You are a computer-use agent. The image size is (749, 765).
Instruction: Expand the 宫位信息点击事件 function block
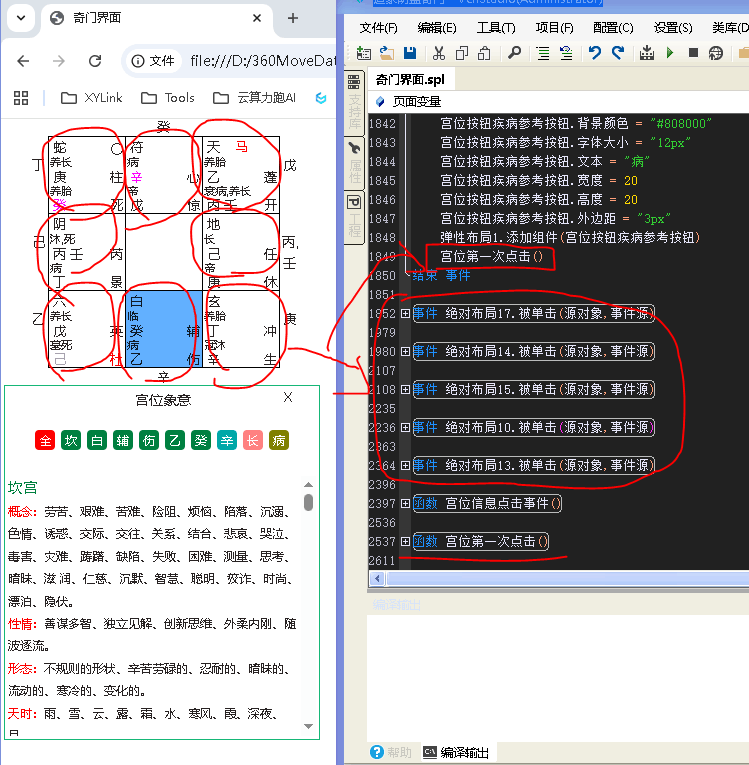tap(405, 503)
